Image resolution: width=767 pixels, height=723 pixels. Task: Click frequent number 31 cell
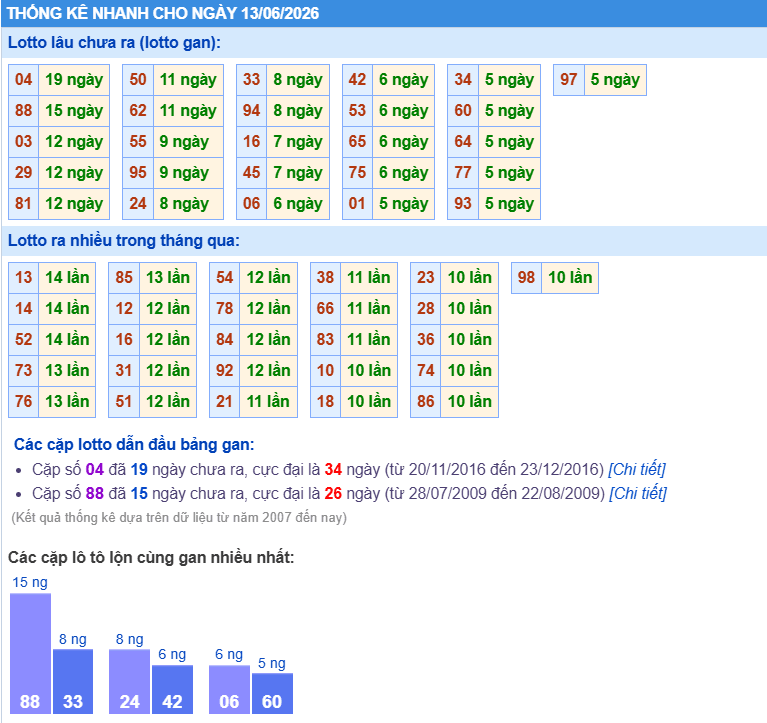124,371
